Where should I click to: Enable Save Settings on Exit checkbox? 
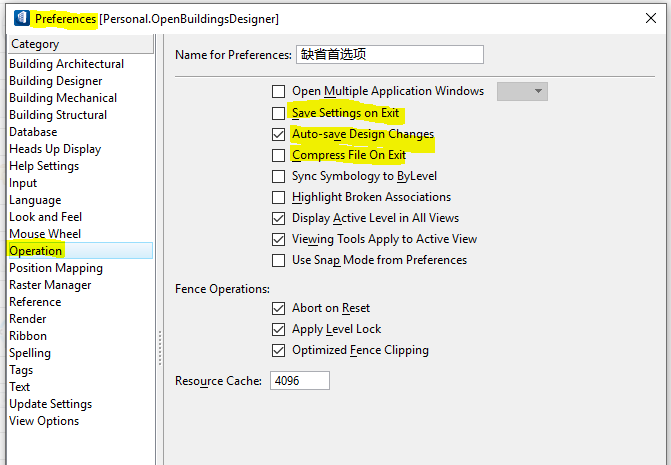(x=279, y=113)
